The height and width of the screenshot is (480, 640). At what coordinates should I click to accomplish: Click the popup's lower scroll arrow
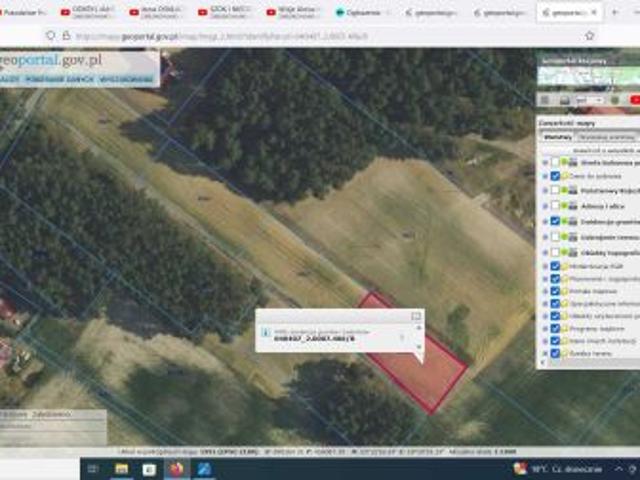pyautogui.click(x=418, y=347)
